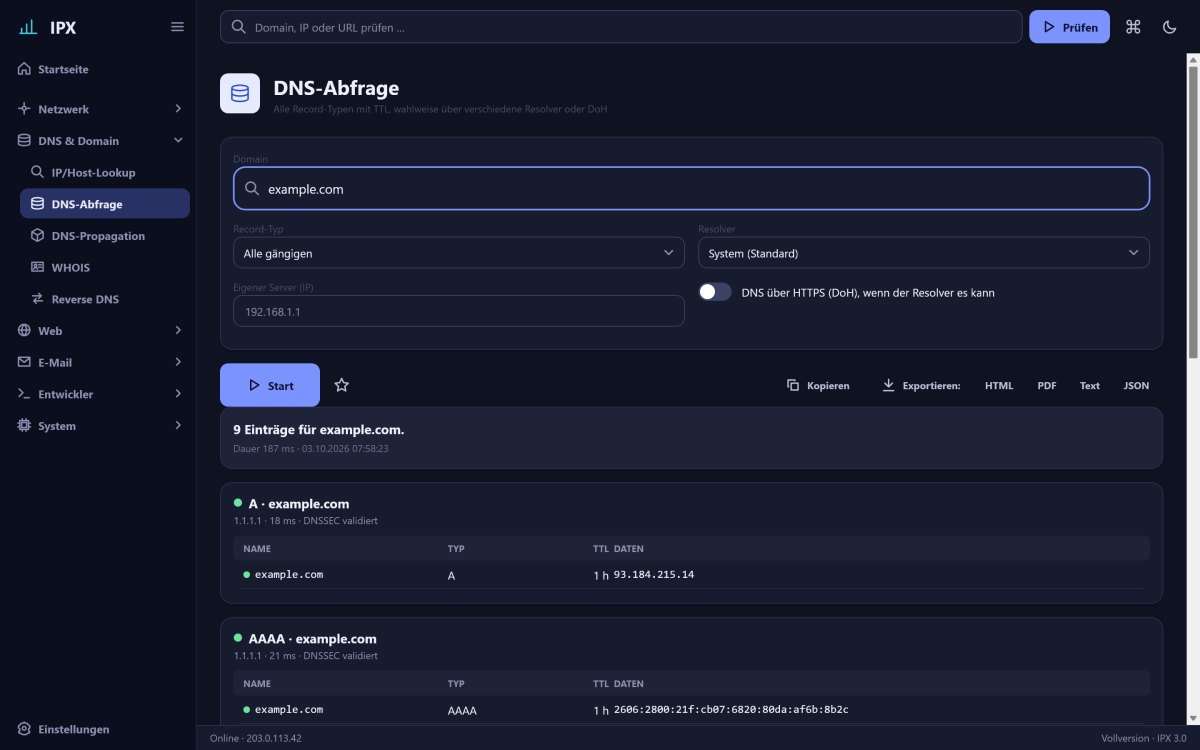
Task: Click the search icon in top bar
Action: 239,27
